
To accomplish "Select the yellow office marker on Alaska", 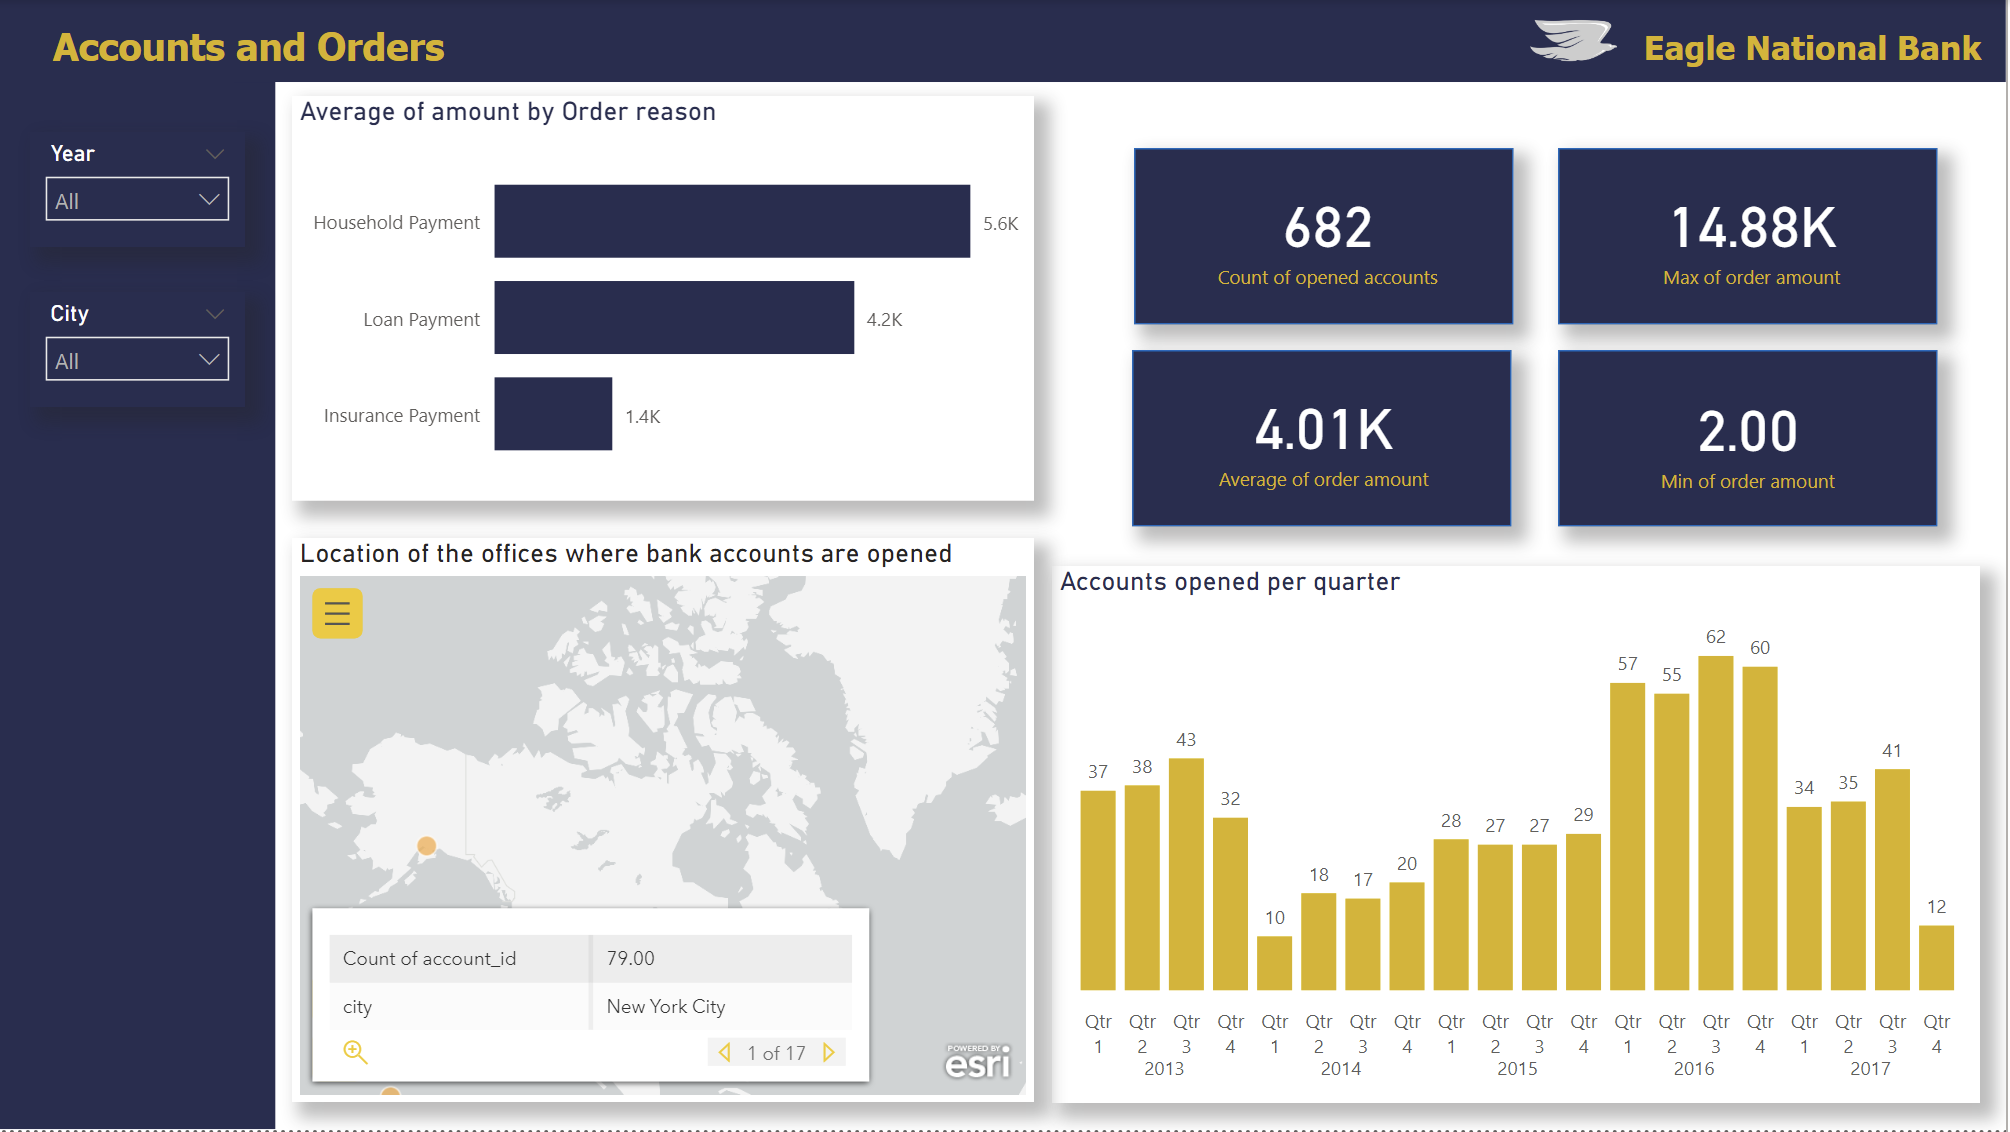I will (428, 845).
